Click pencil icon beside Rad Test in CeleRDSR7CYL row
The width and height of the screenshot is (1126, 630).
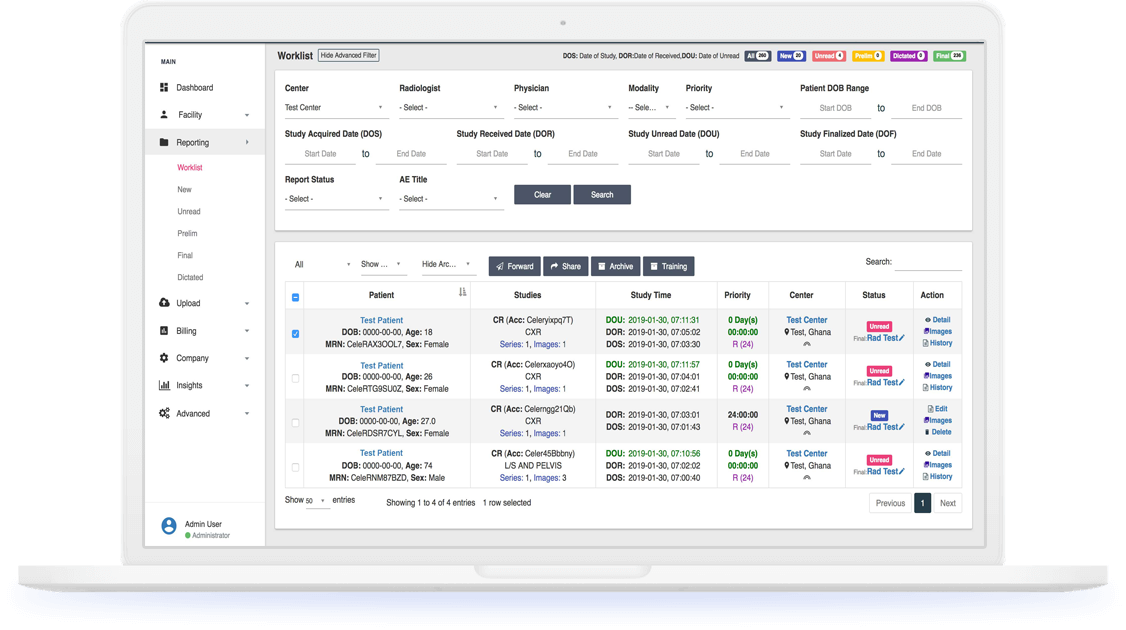902,427
